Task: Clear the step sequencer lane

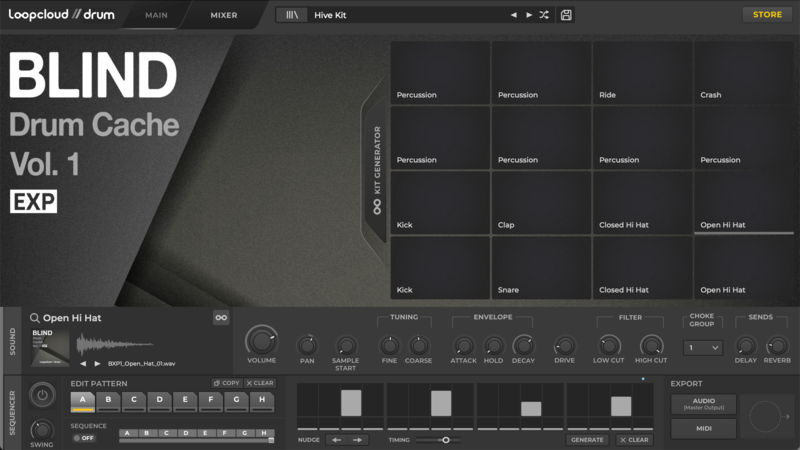Action: (634, 440)
